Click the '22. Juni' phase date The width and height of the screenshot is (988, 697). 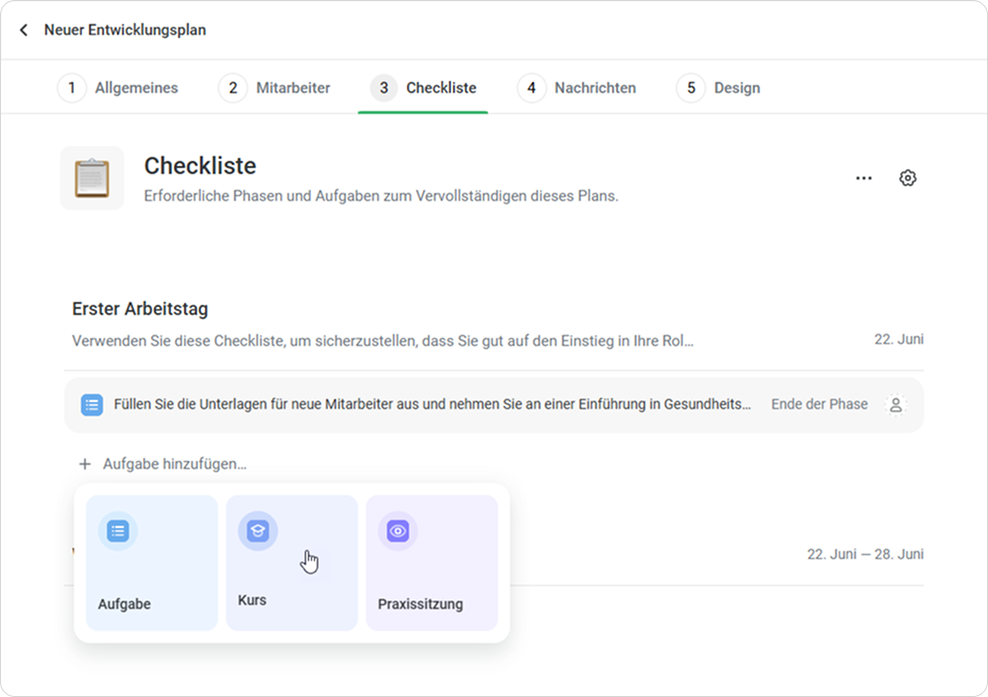[899, 340]
